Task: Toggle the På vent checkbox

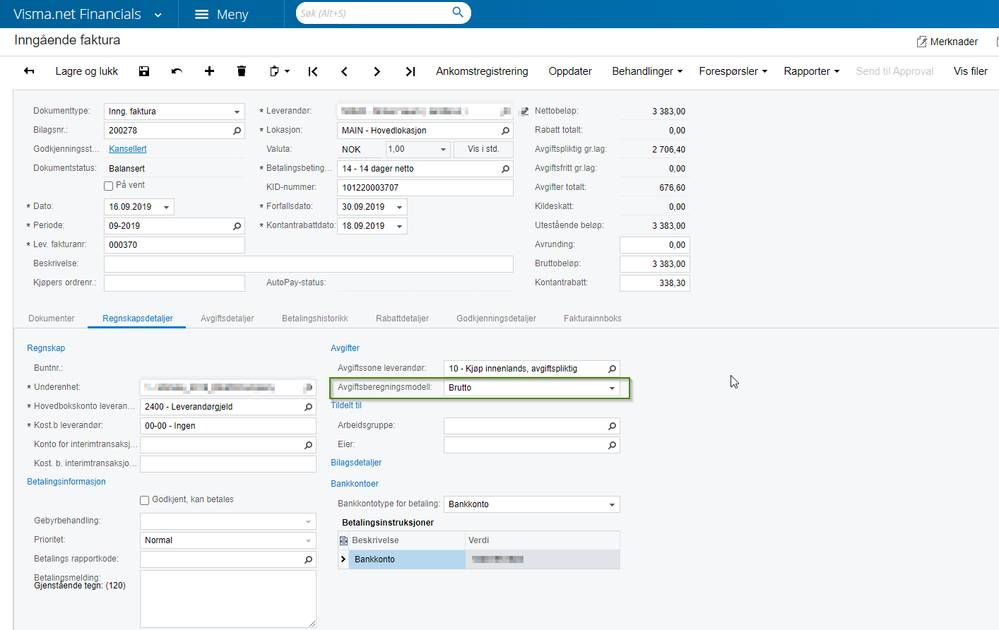Action: pos(109,186)
